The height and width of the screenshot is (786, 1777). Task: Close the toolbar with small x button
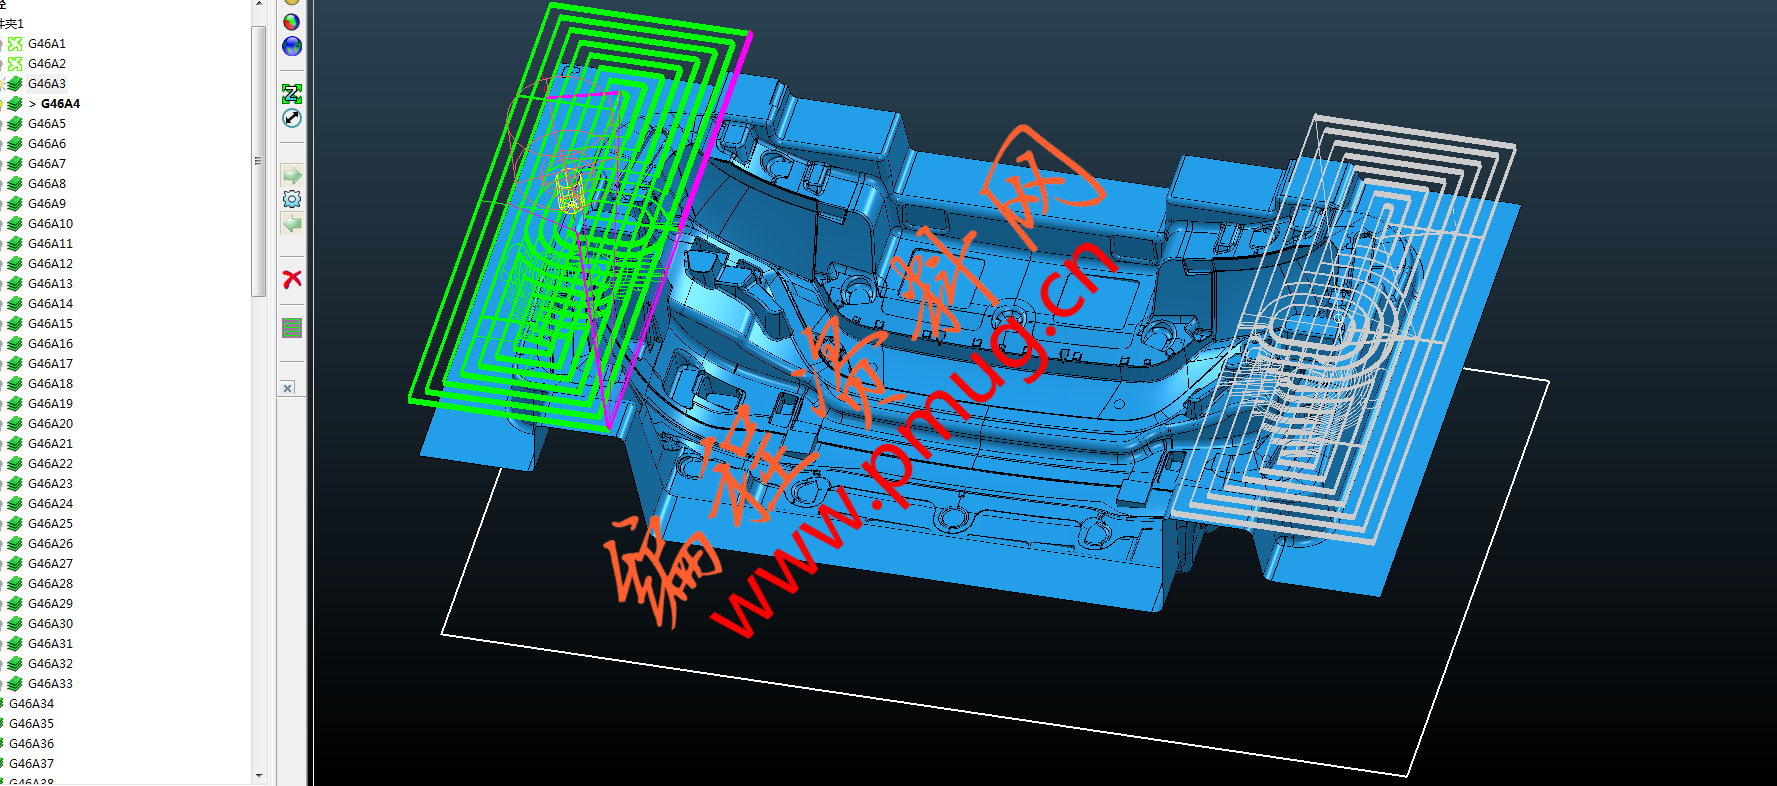point(288,388)
